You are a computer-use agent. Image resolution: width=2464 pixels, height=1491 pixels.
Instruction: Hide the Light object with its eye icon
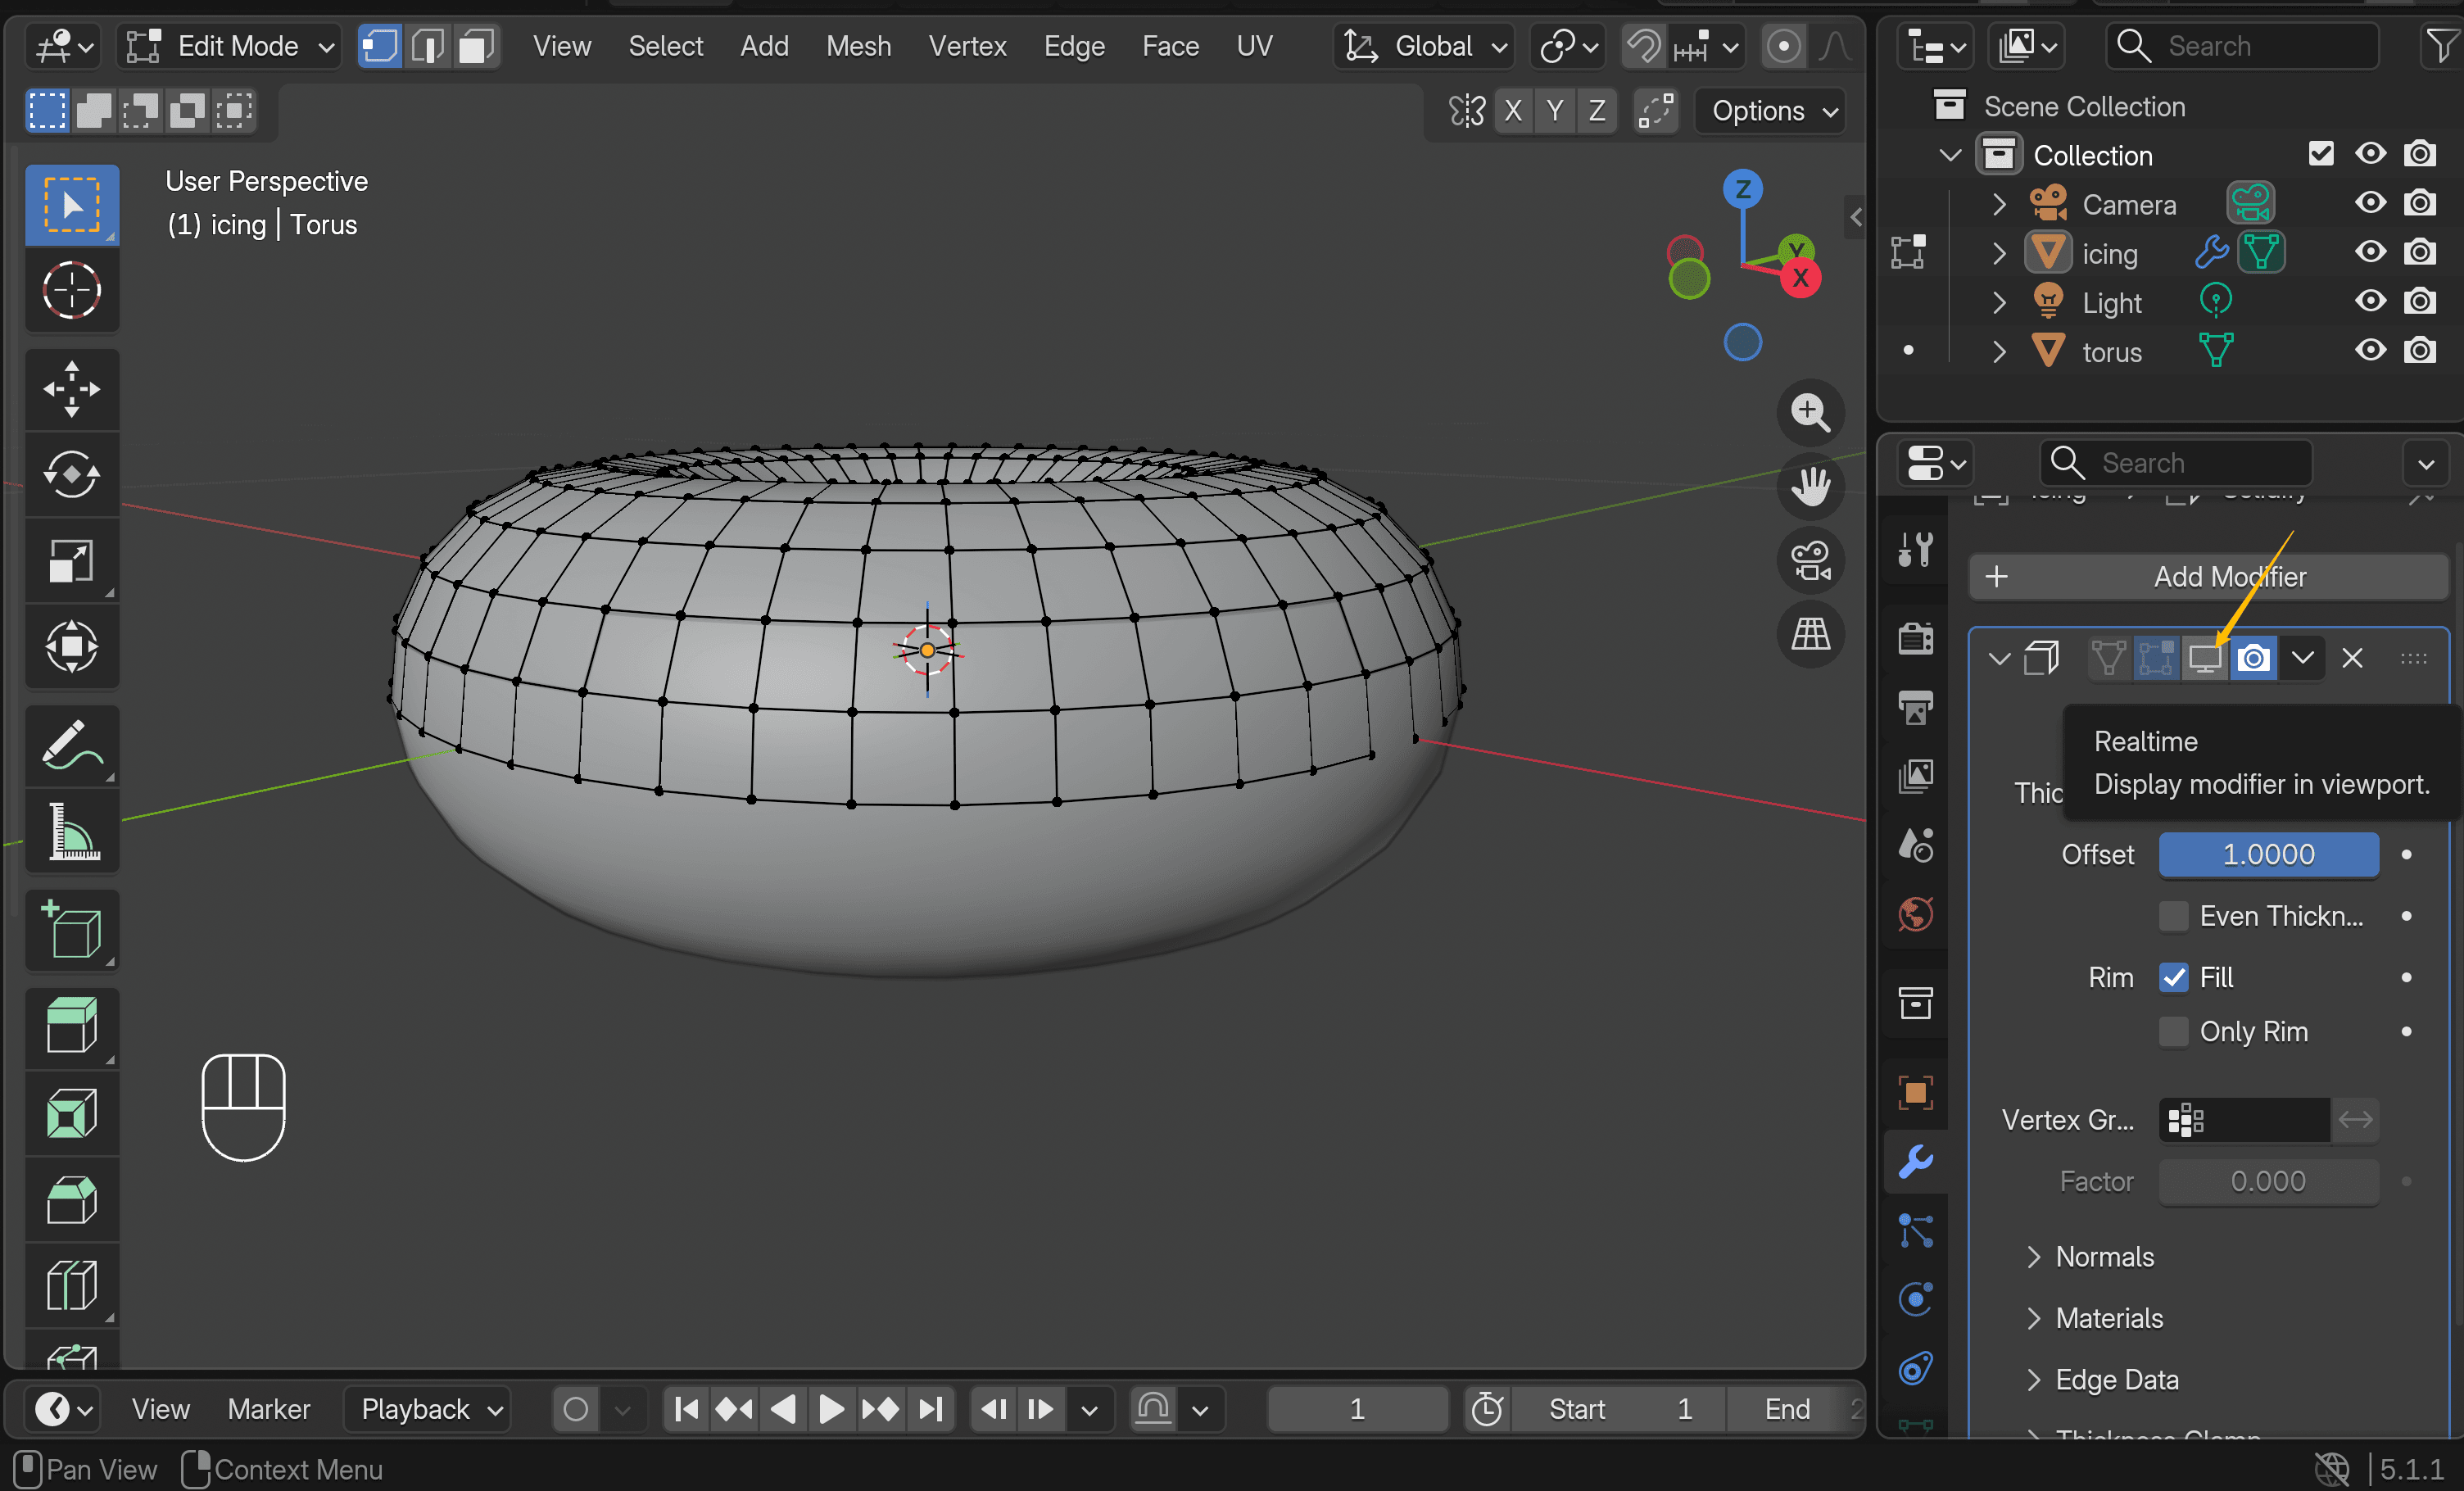pos(2370,301)
